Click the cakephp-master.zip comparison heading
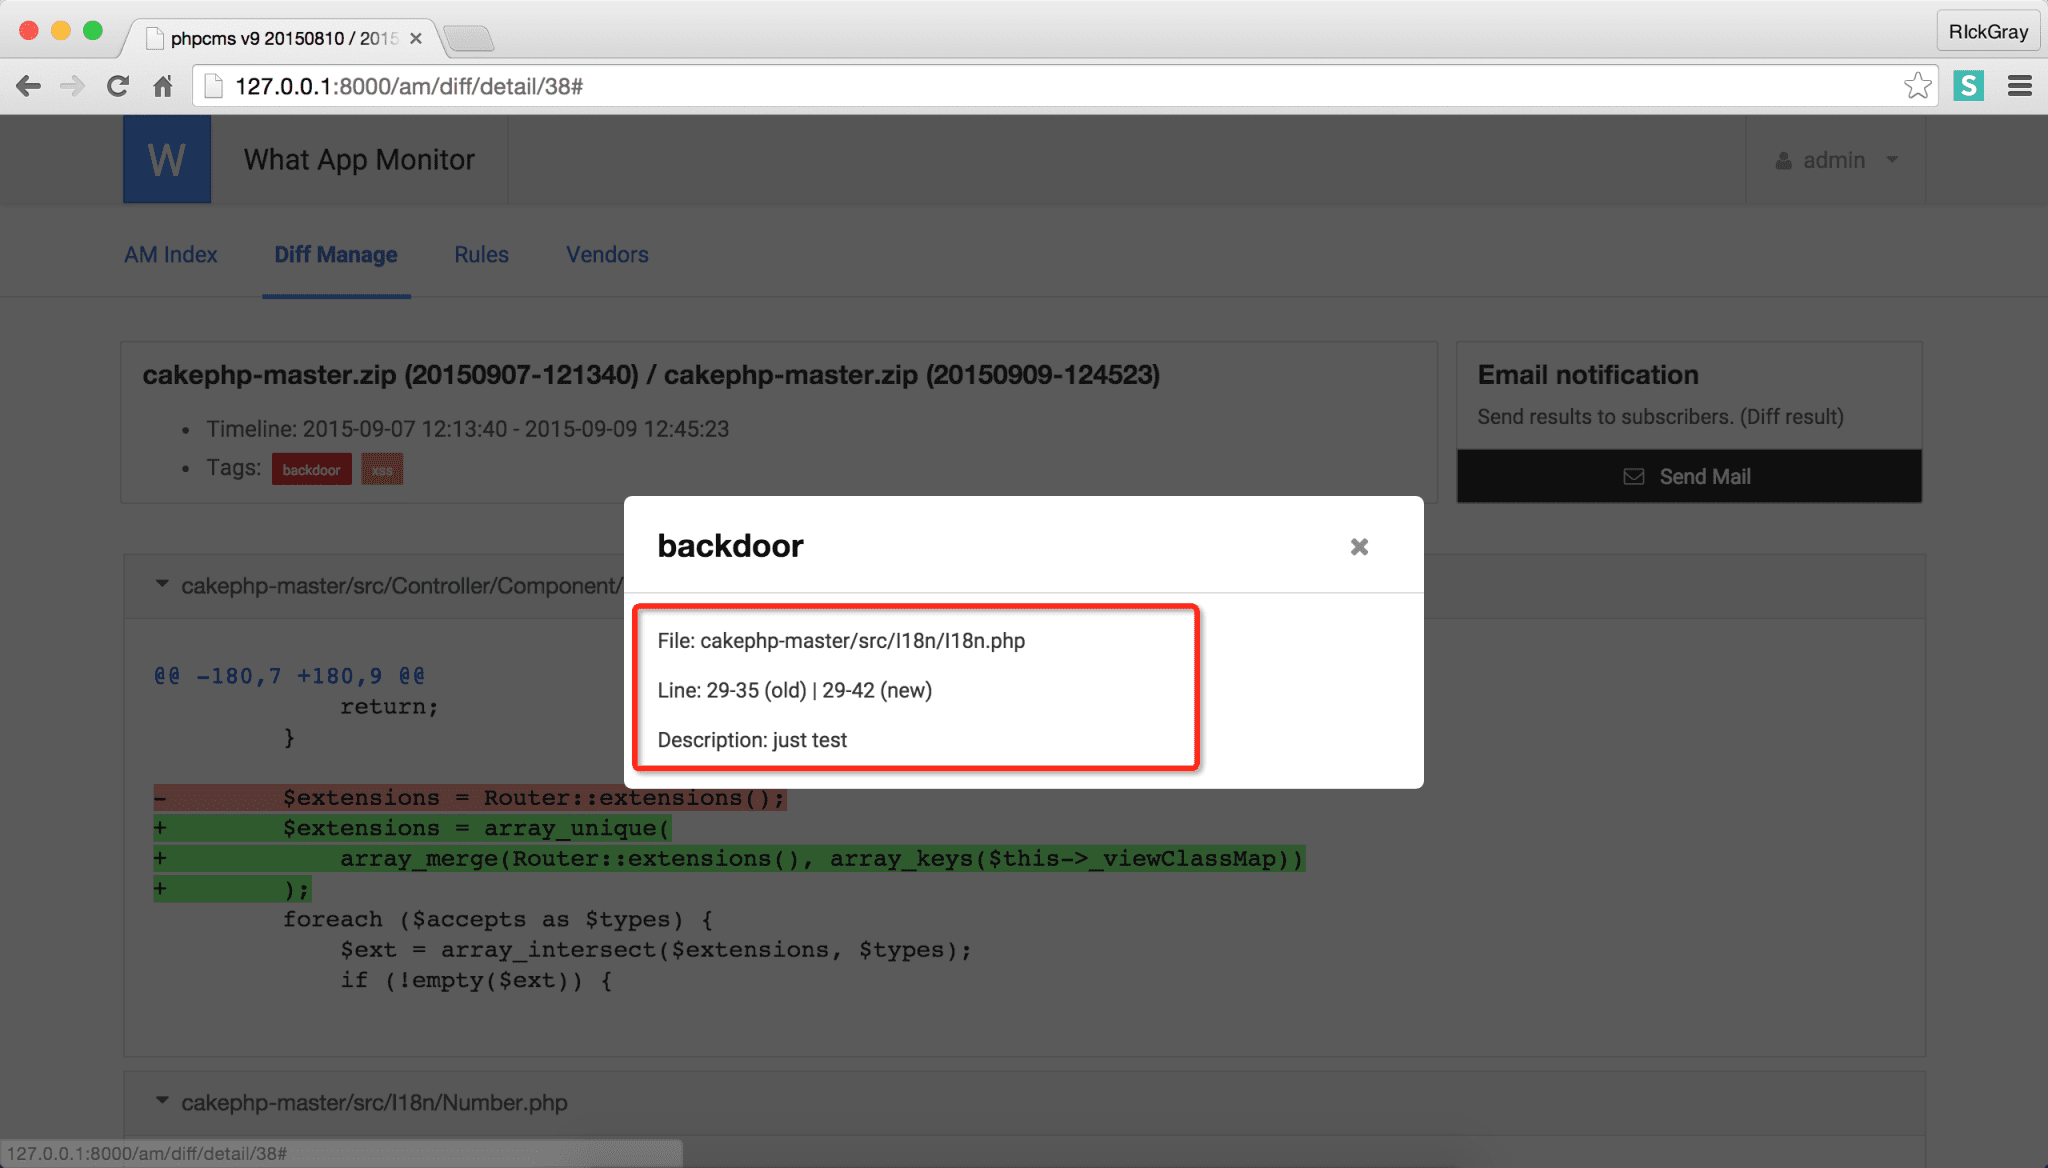 point(651,375)
